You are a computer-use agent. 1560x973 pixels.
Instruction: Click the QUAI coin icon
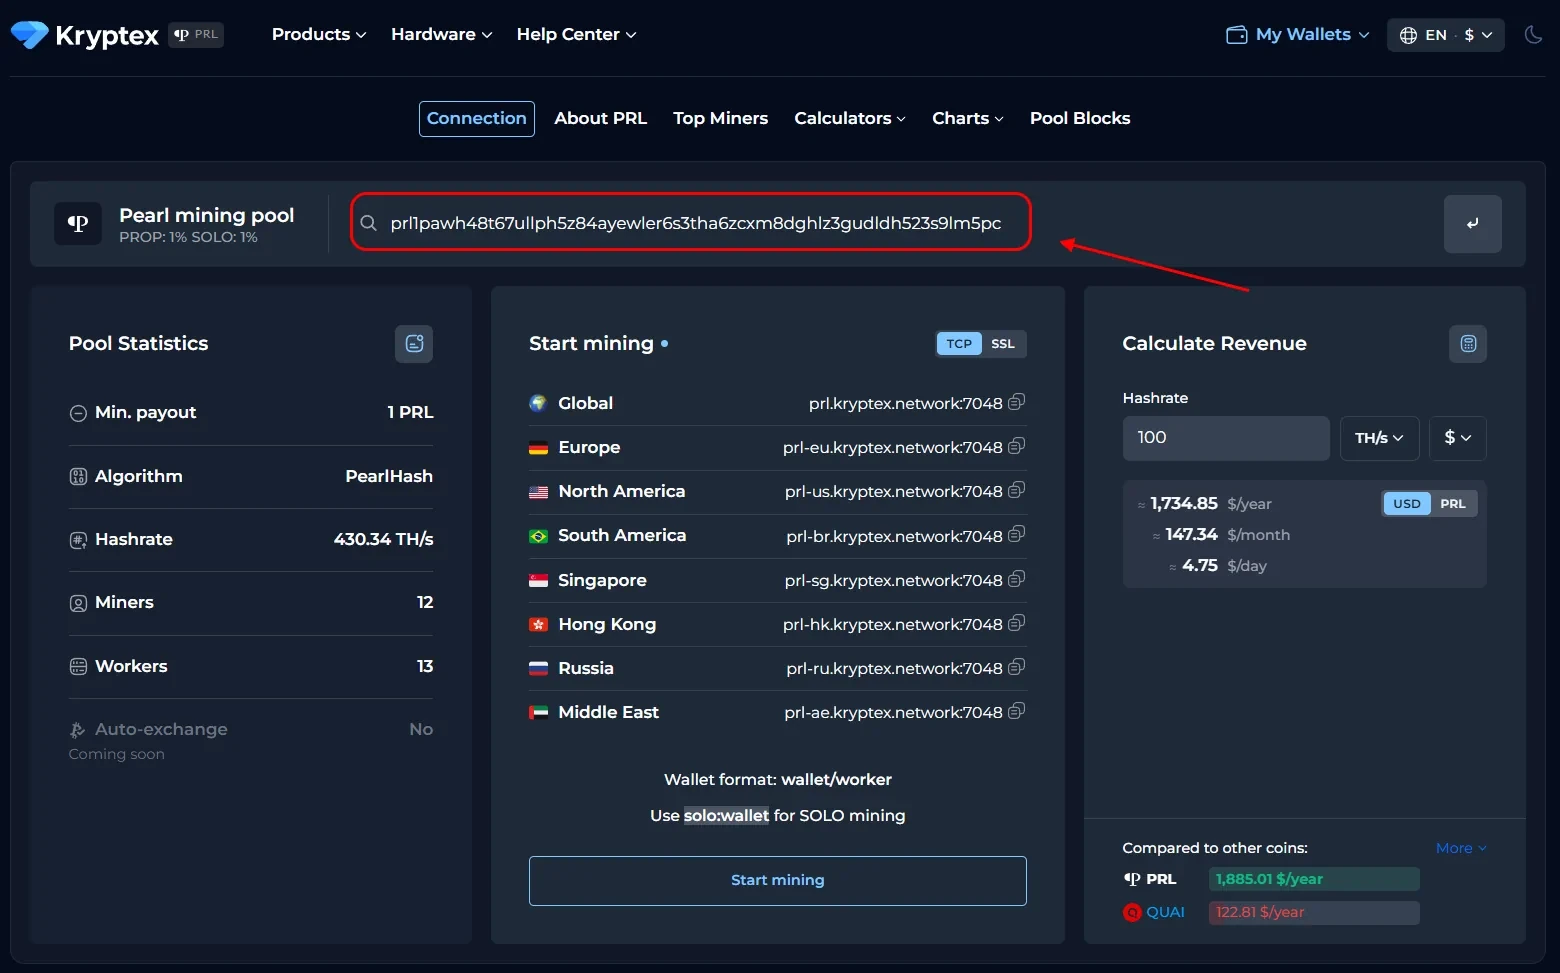click(x=1132, y=912)
